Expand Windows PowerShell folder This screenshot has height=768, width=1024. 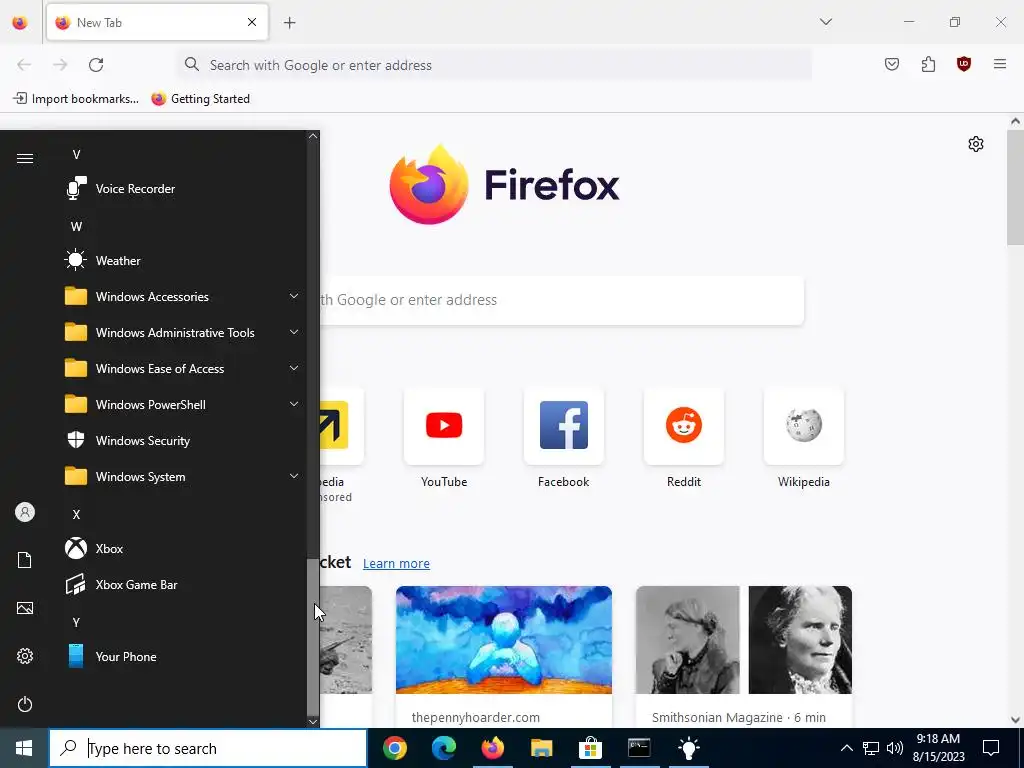click(180, 405)
